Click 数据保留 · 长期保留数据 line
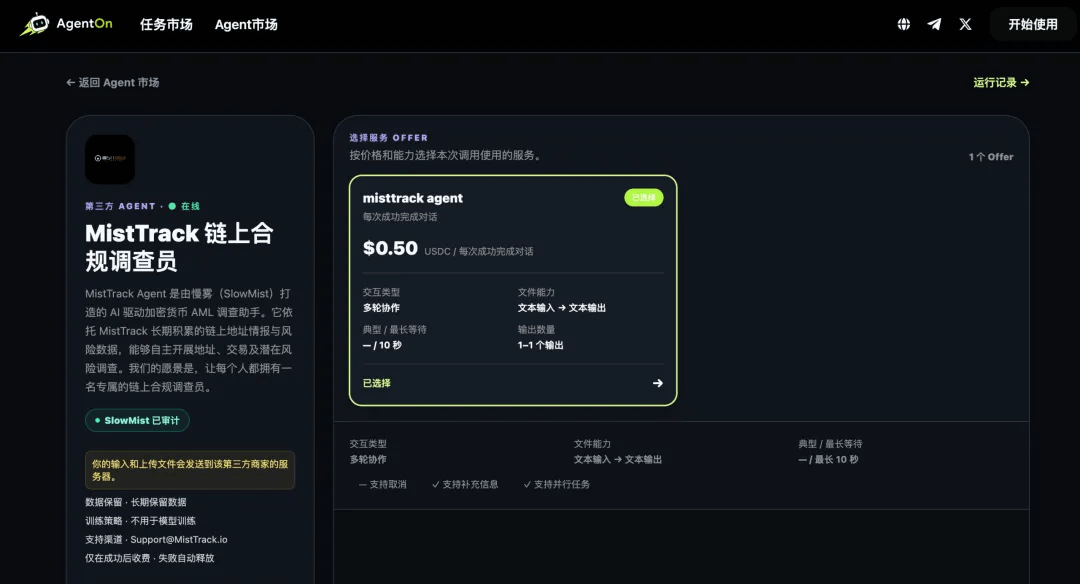Screen dimensions: 1080x584 [136, 502]
